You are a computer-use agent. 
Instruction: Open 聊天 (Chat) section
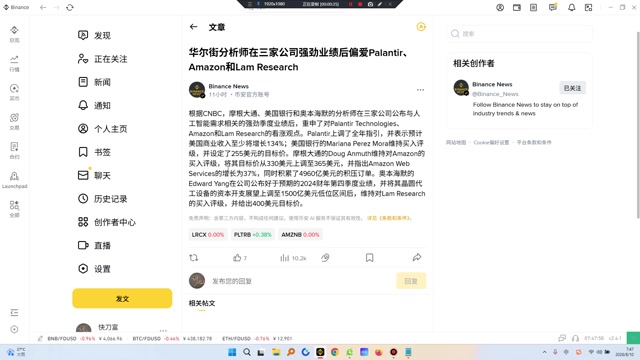[94, 175]
